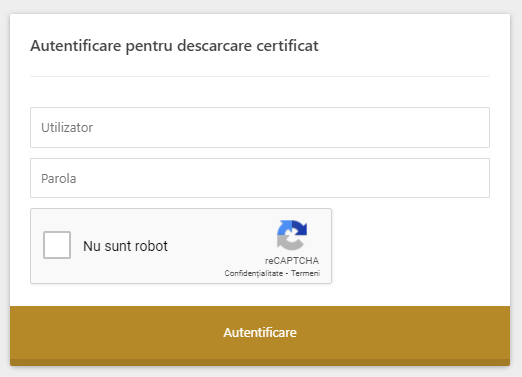
Task: Click the grey arrow of the reCAPTCHA logo
Action: [x=287, y=243]
